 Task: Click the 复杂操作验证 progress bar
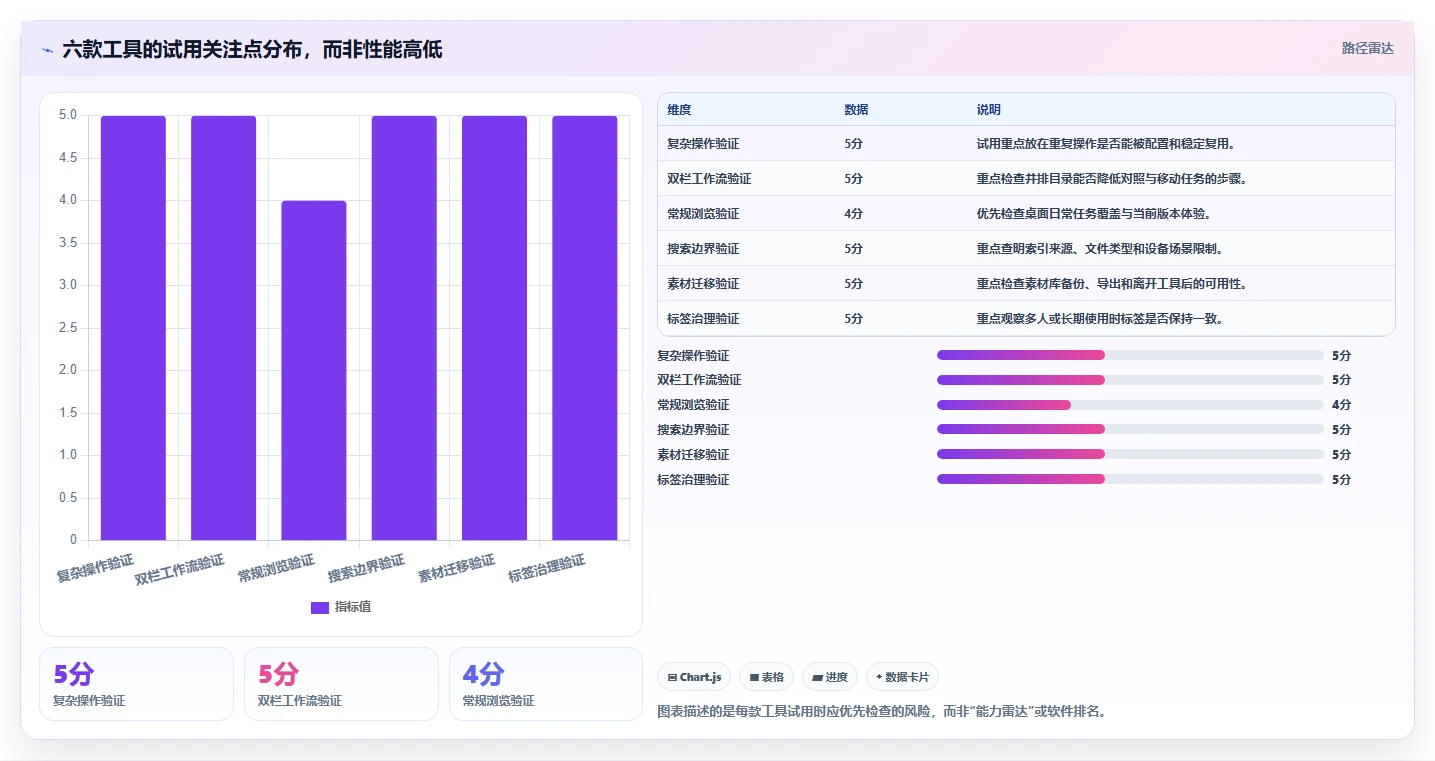(x=1130, y=355)
